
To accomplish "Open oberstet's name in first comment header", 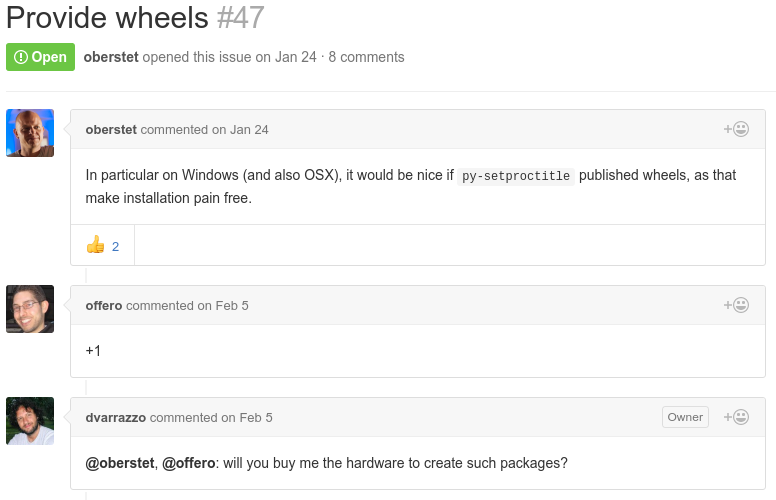I will (x=111, y=130).
